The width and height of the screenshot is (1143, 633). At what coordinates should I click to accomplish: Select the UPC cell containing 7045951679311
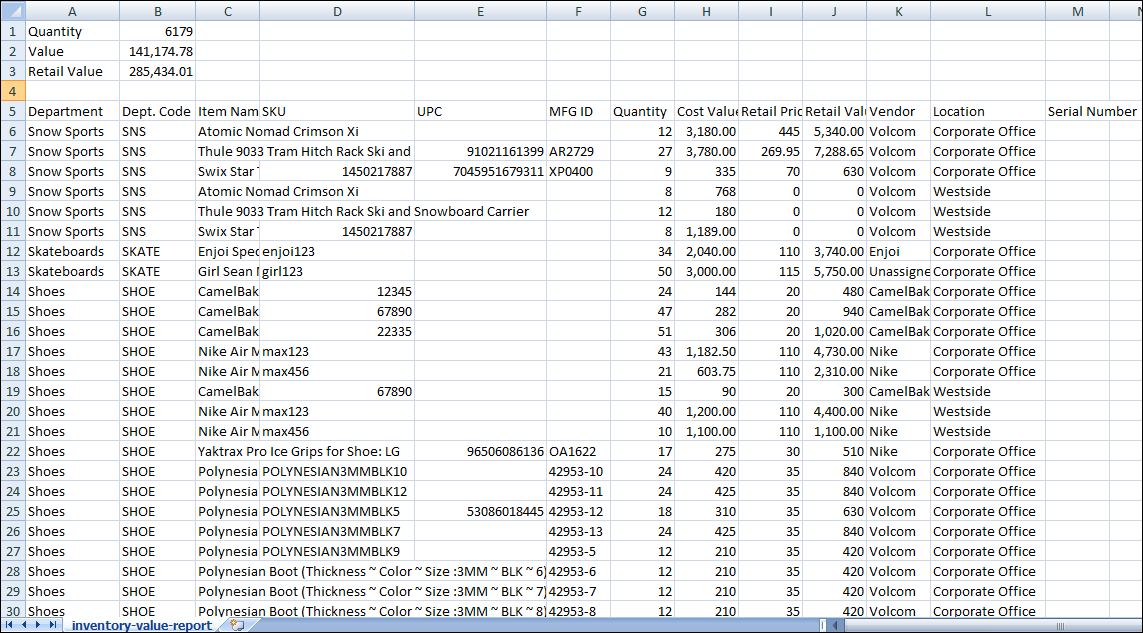479,171
